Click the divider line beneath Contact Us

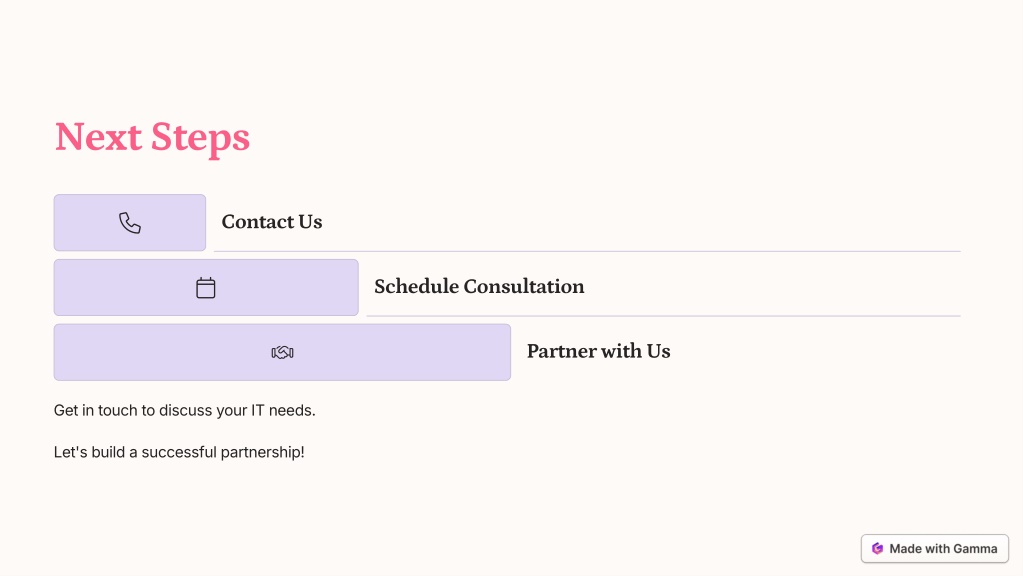click(587, 251)
